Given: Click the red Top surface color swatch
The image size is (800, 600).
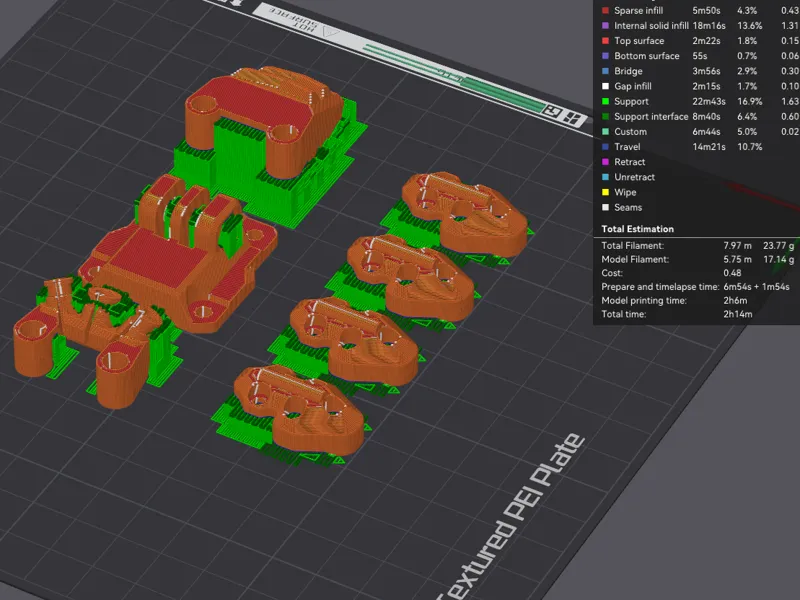Looking at the screenshot, I should [606, 41].
